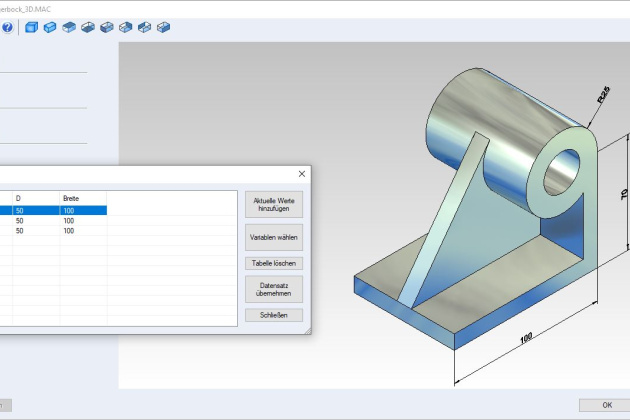Click the last view cube icon in toolbar
The image size is (630, 420).
[164, 27]
